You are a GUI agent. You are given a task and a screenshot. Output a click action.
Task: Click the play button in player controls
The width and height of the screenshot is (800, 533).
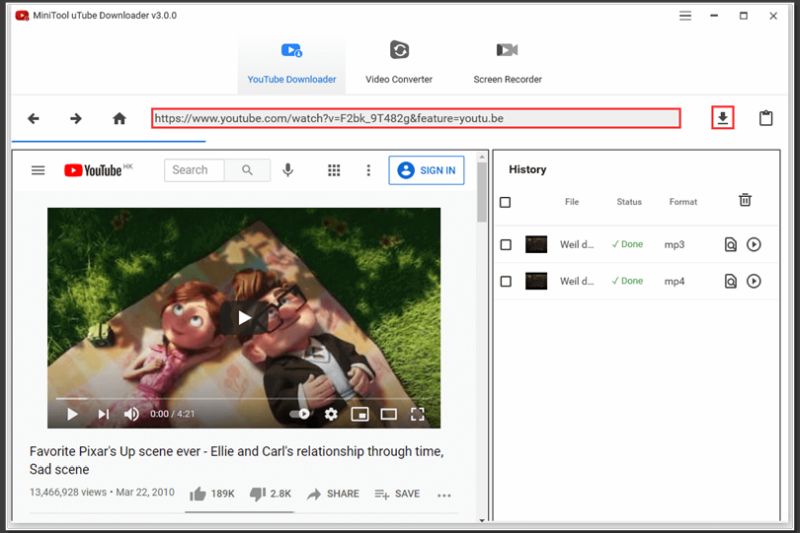point(72,414)
